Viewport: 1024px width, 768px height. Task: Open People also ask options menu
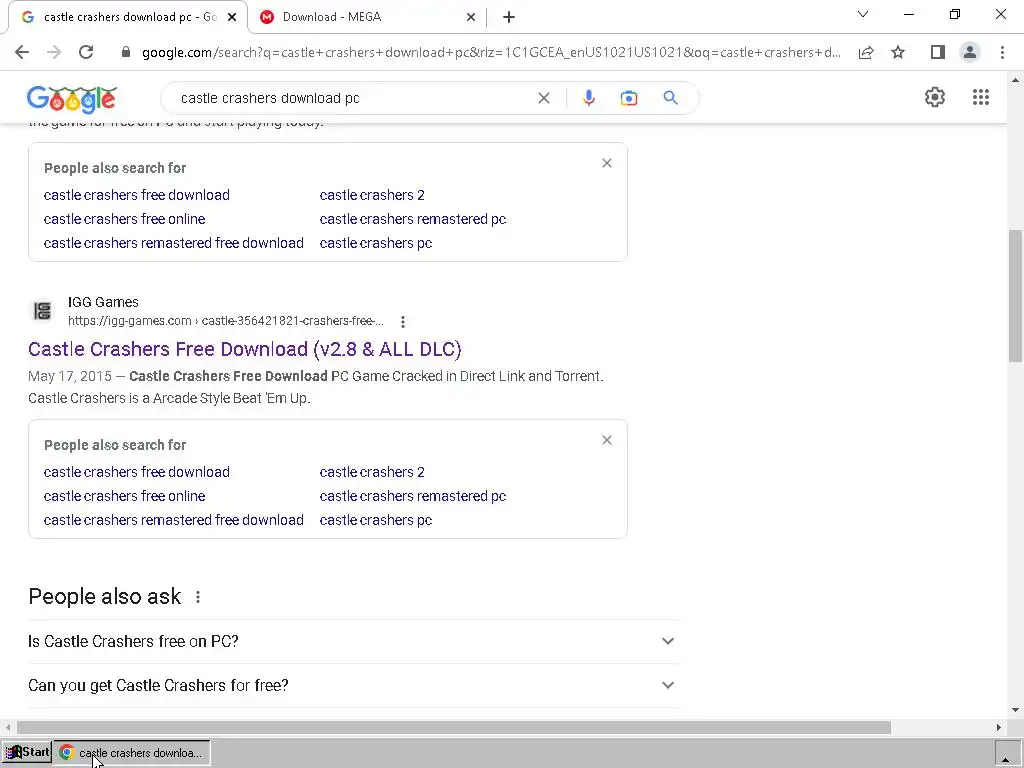pyautogui.click(x=198, y=597)
